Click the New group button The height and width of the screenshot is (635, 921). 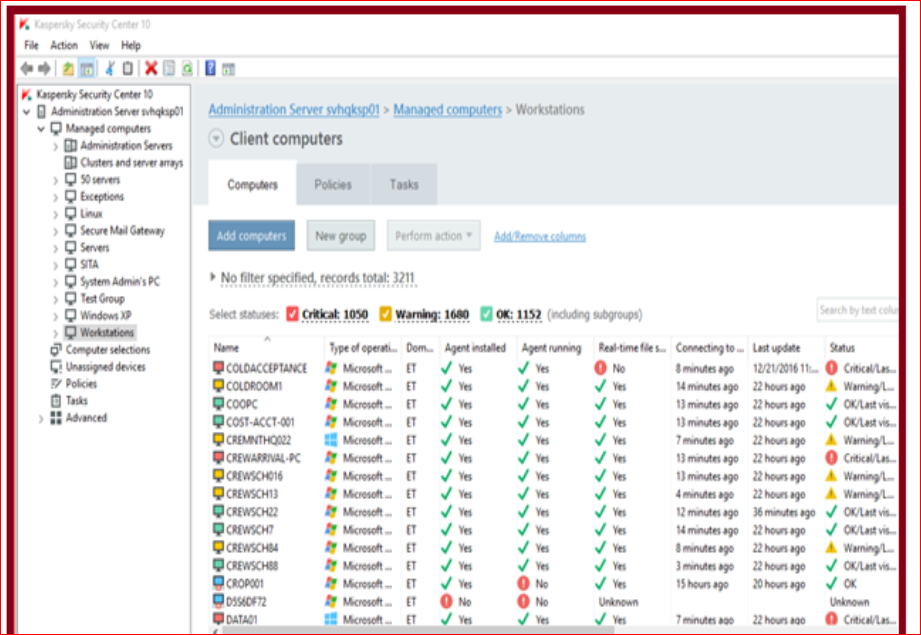[x=341, y=236]
